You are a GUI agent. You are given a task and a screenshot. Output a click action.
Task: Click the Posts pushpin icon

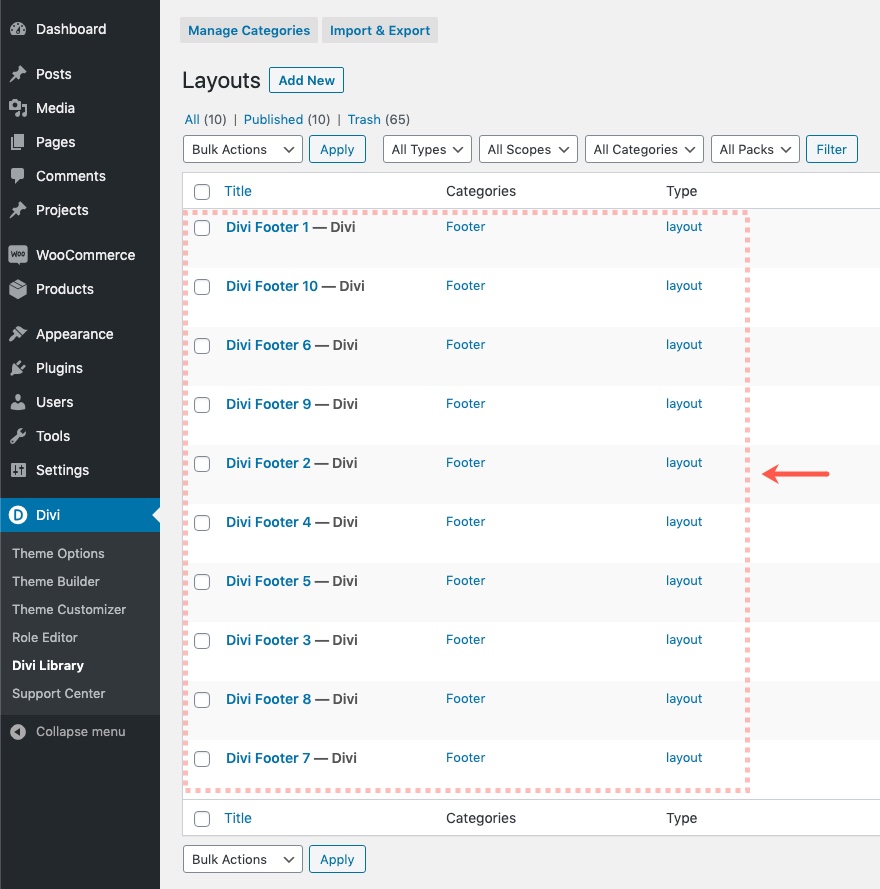pos(18,74)
